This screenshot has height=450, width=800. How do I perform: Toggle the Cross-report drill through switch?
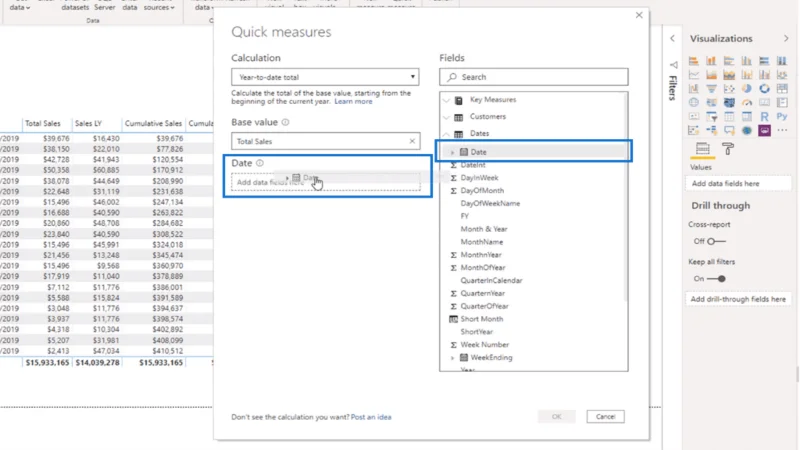[716, 241]
